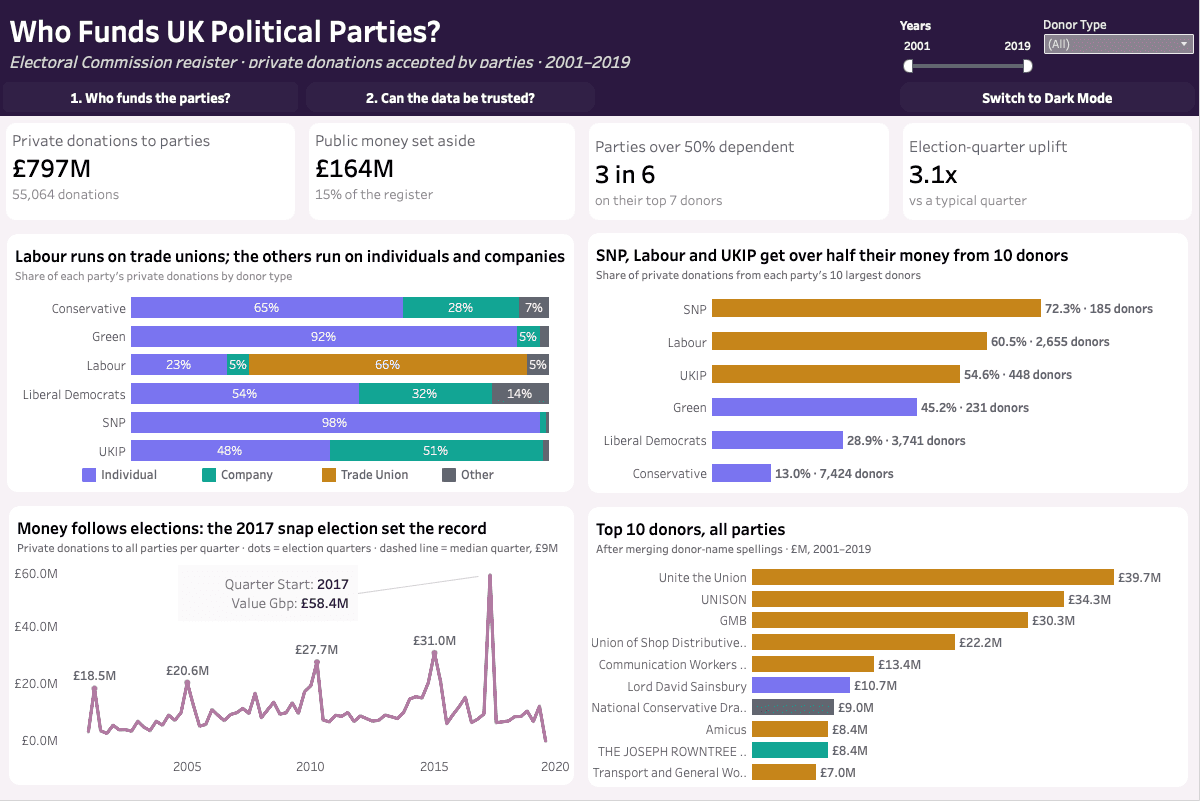Select the Trade Union legend swatch
This screenshot has width=1200, height=801.
pyautogui.click(x=329, y=475)
